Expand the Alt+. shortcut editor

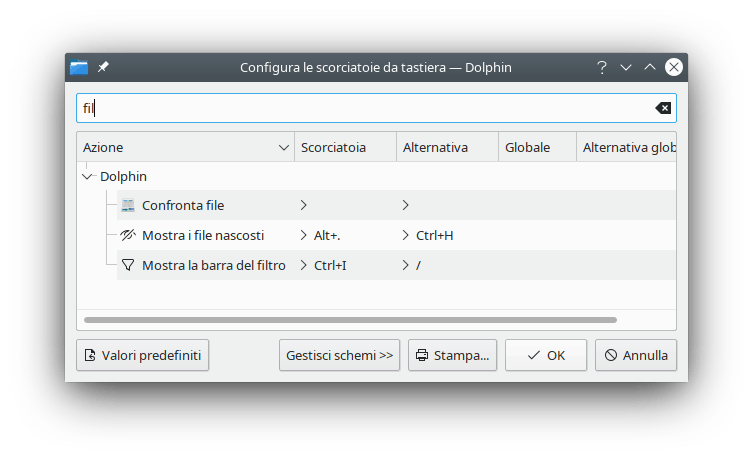click(303, 235)
